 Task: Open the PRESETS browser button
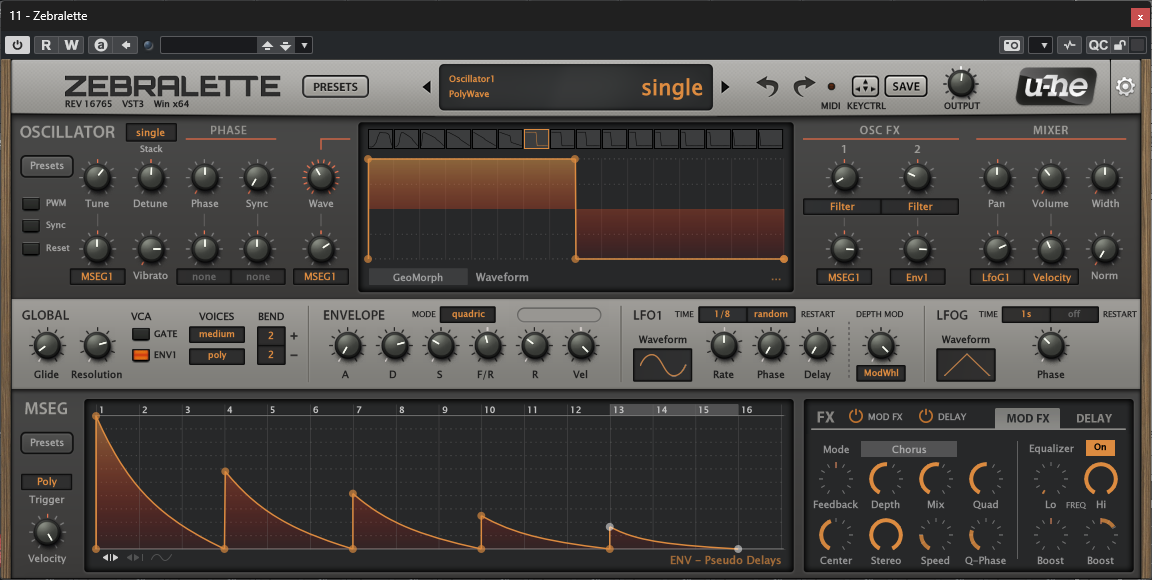point(335,87)
